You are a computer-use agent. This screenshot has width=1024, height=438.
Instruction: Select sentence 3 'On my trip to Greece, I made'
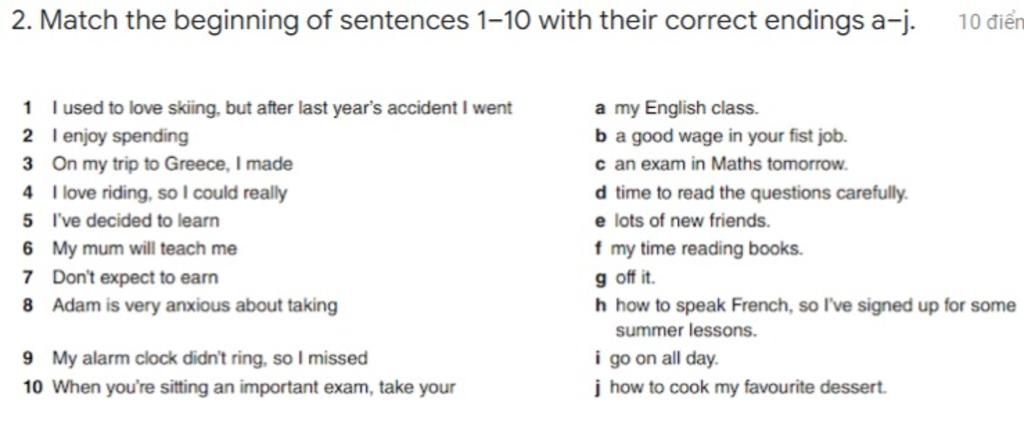(157, 164)
